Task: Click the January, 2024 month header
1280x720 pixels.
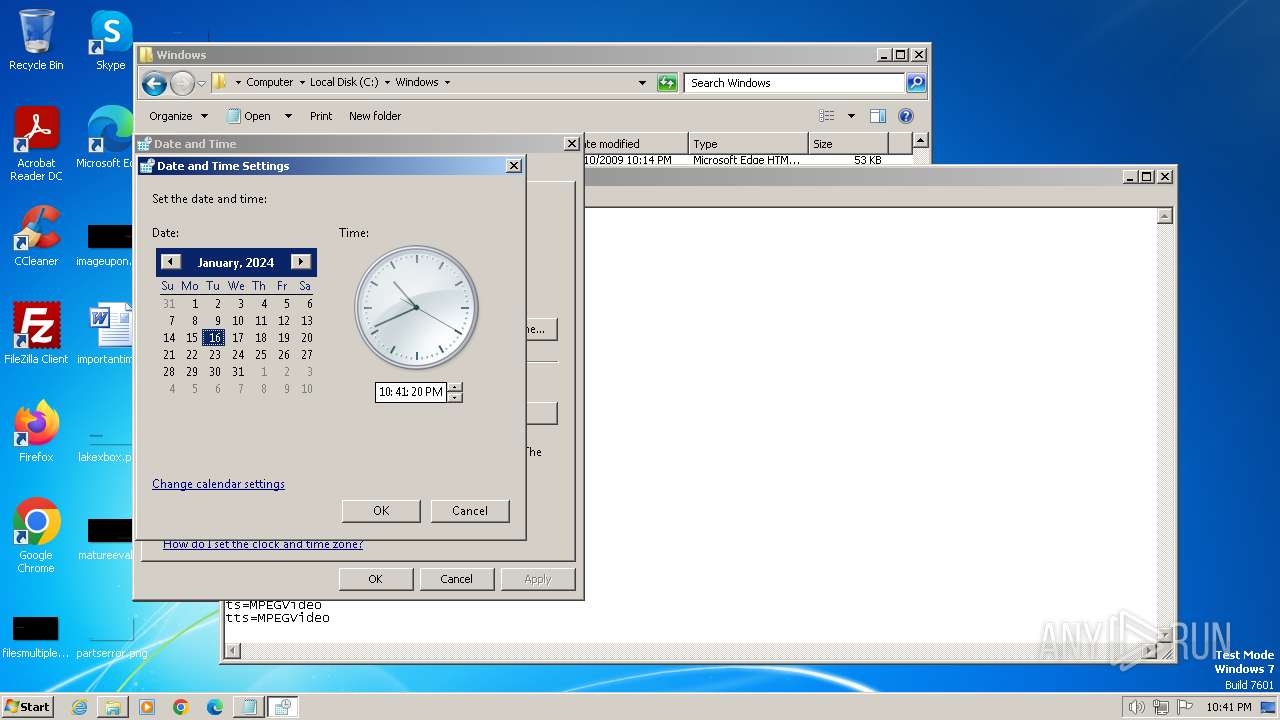Action: (236, 263)
